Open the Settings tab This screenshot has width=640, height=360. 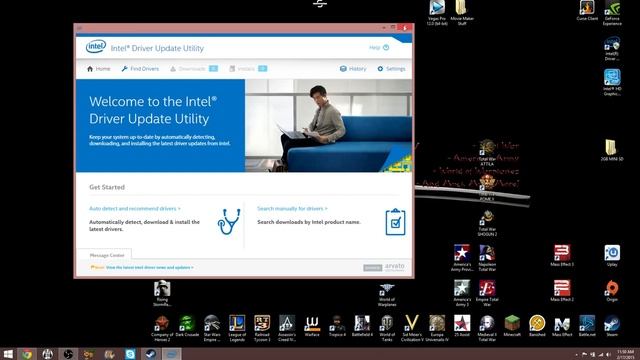[x=391, y=69]
